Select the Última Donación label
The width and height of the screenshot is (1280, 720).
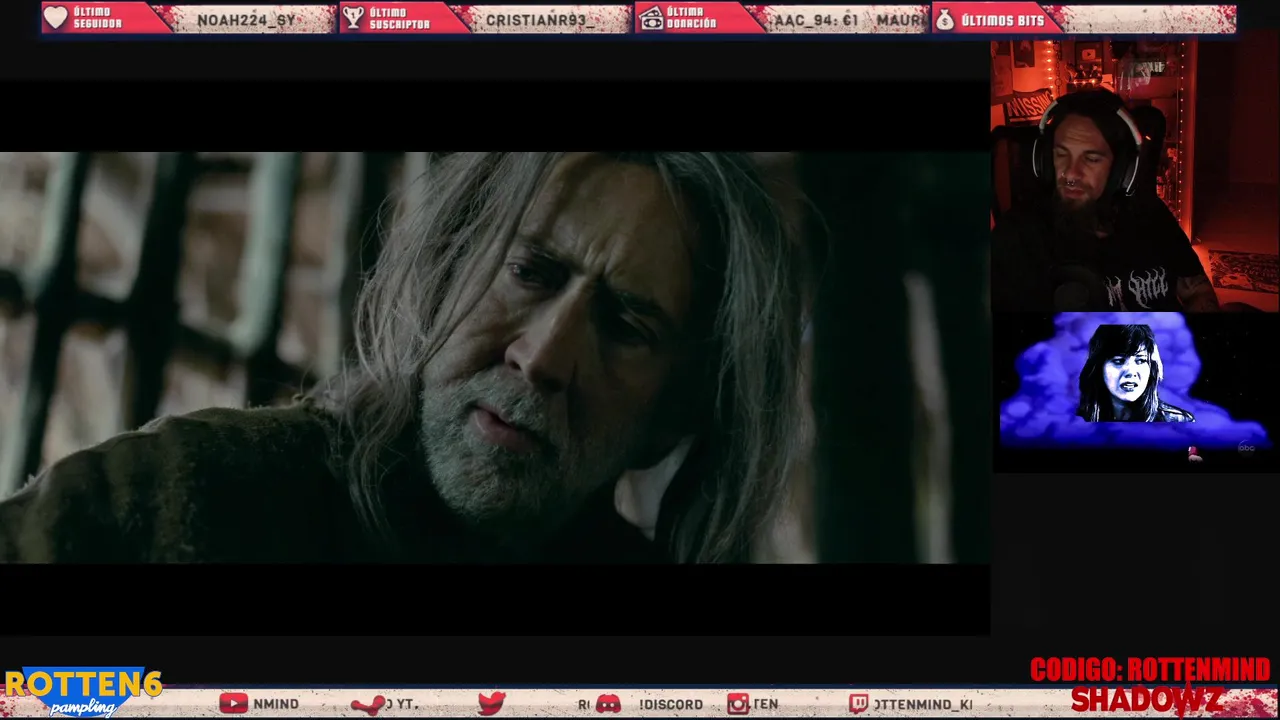coord(692,18)
